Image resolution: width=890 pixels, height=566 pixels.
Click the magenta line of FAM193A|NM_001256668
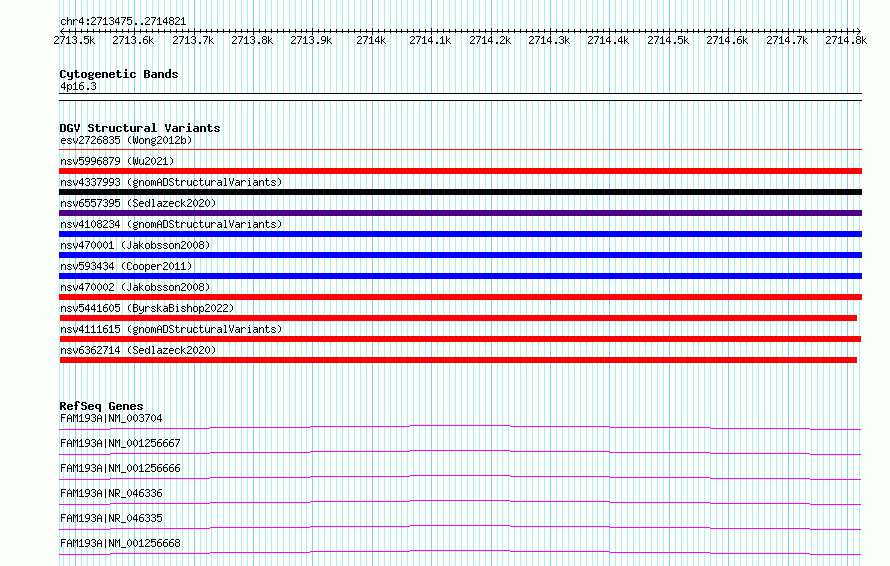pos(460,552)
